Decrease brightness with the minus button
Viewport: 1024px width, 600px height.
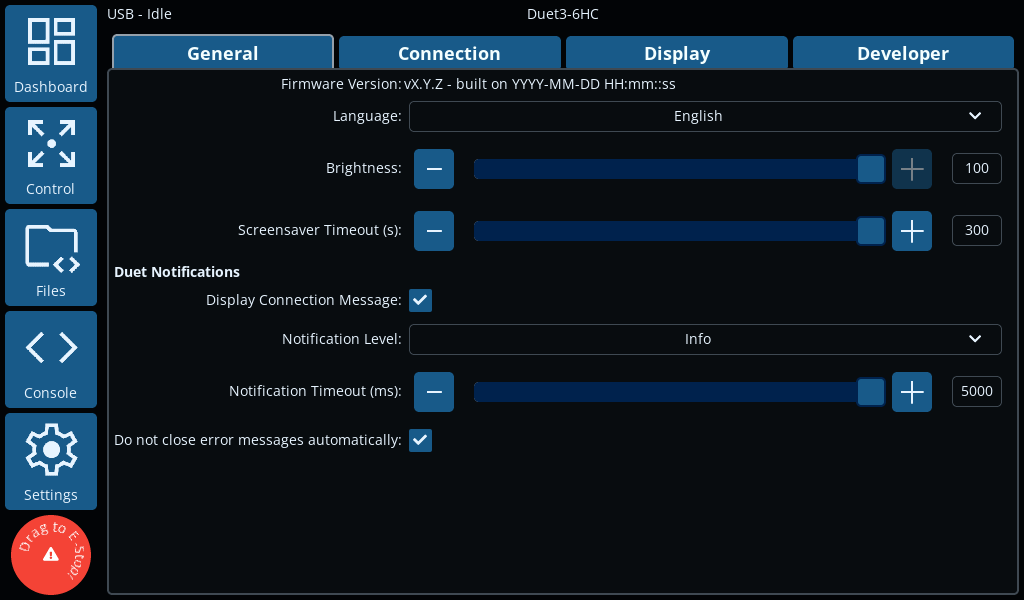434,169
